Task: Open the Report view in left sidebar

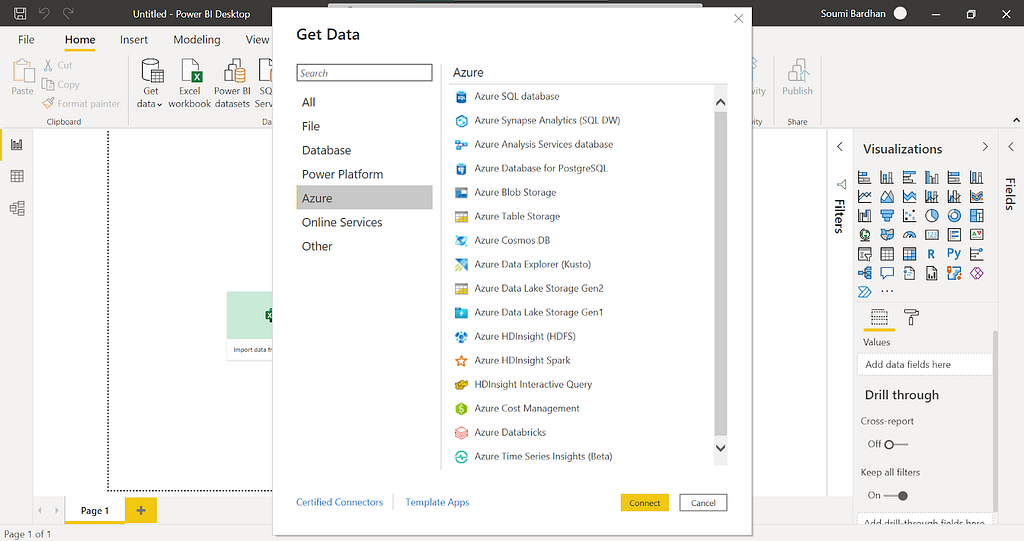Action: click(x=17, y=144)
